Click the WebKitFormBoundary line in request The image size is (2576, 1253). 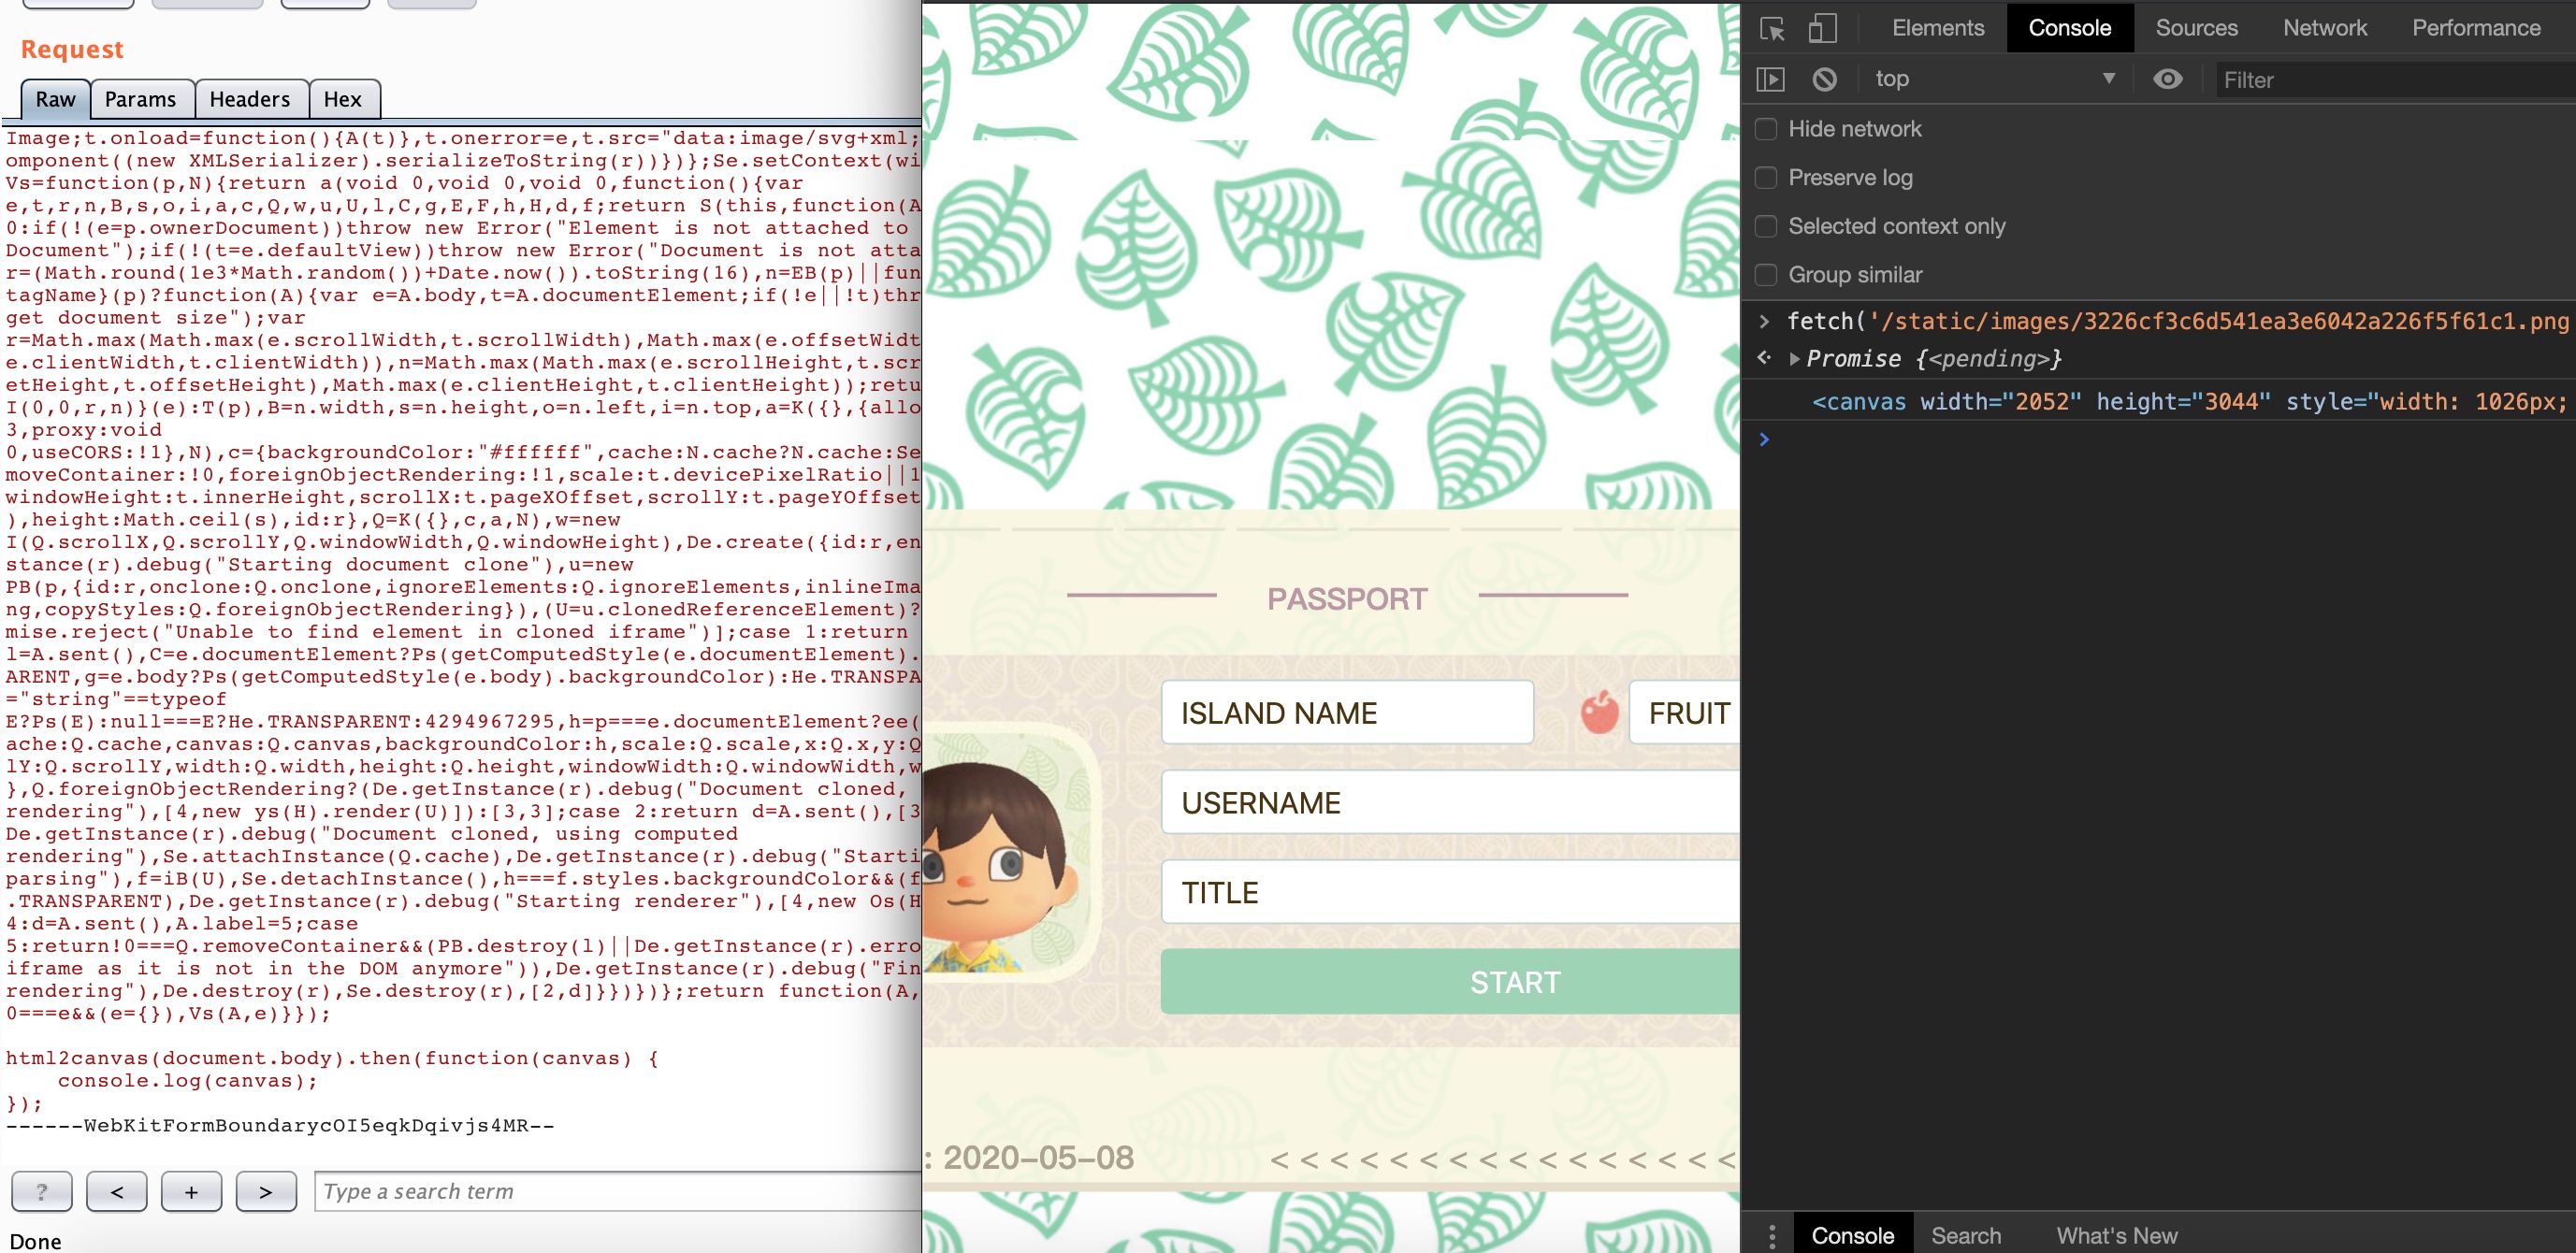click(x=280, y=1126)
